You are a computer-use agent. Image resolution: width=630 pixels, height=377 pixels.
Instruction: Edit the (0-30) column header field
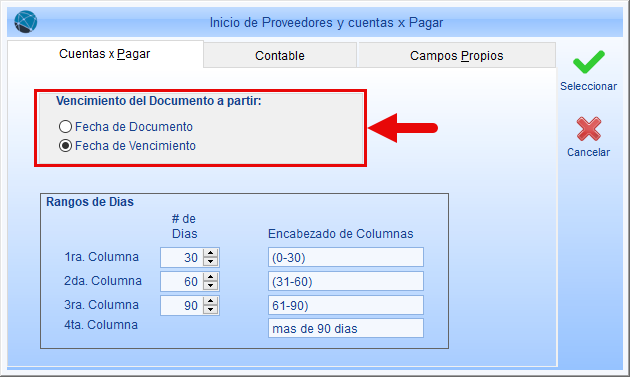pyautogui.click(x=346, y=257)
